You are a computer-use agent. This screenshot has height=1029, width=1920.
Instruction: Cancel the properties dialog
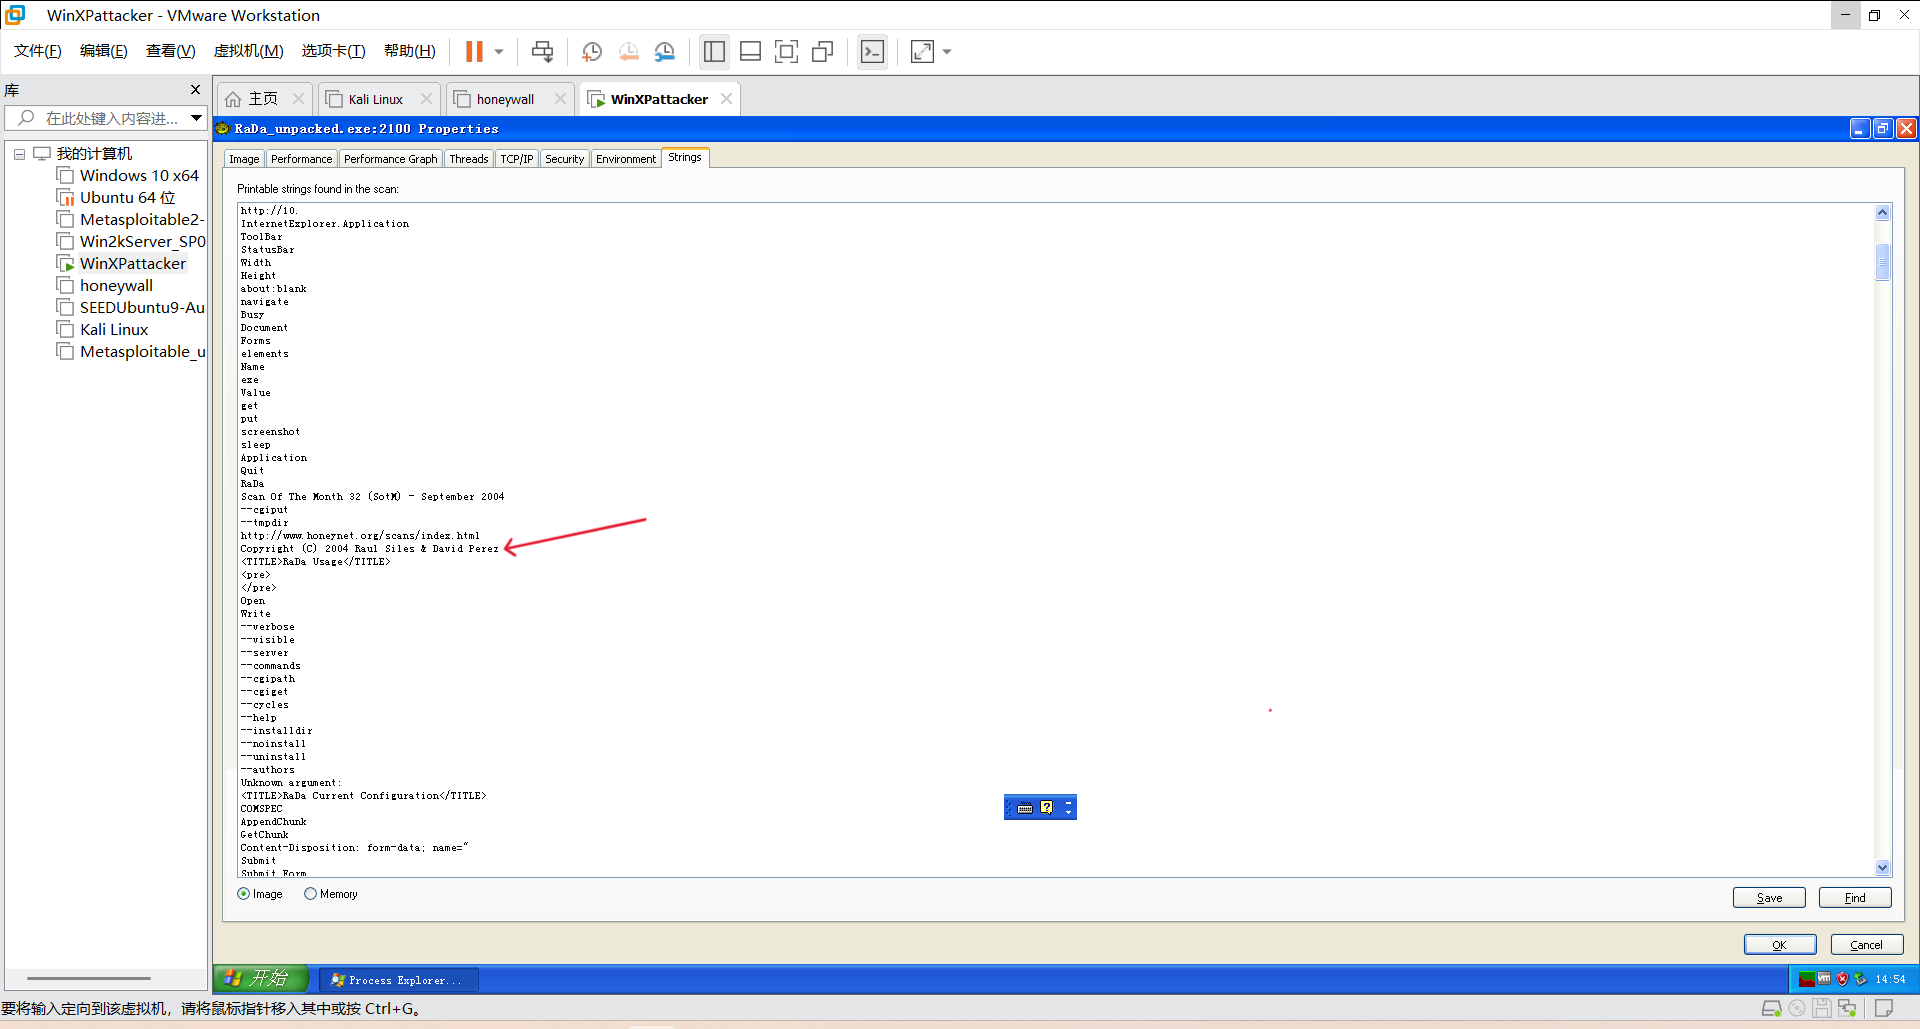tap(1866, 945)
